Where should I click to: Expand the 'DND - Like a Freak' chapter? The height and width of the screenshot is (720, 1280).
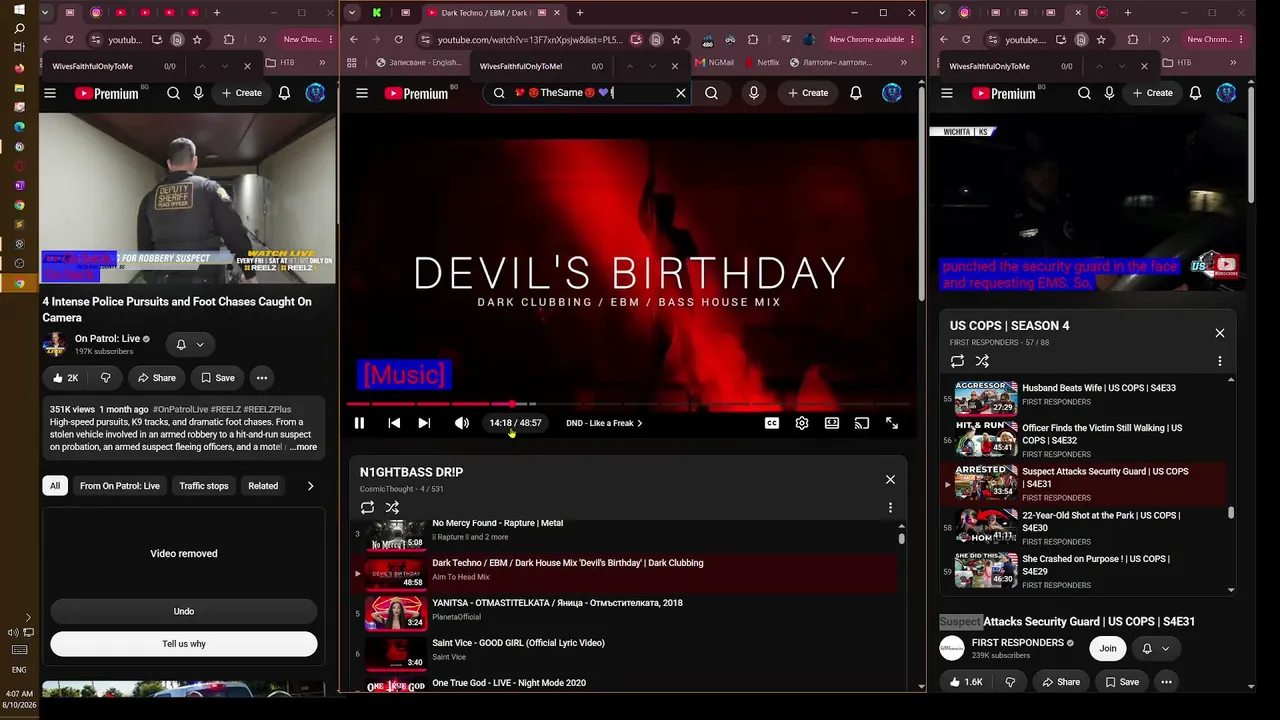pos(604,423)
